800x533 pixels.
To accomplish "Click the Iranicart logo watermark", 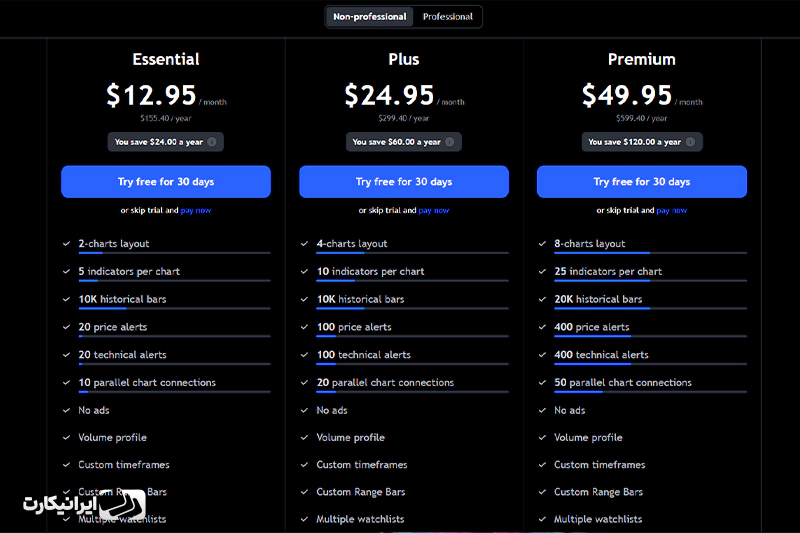I will (x=84, y=504).
